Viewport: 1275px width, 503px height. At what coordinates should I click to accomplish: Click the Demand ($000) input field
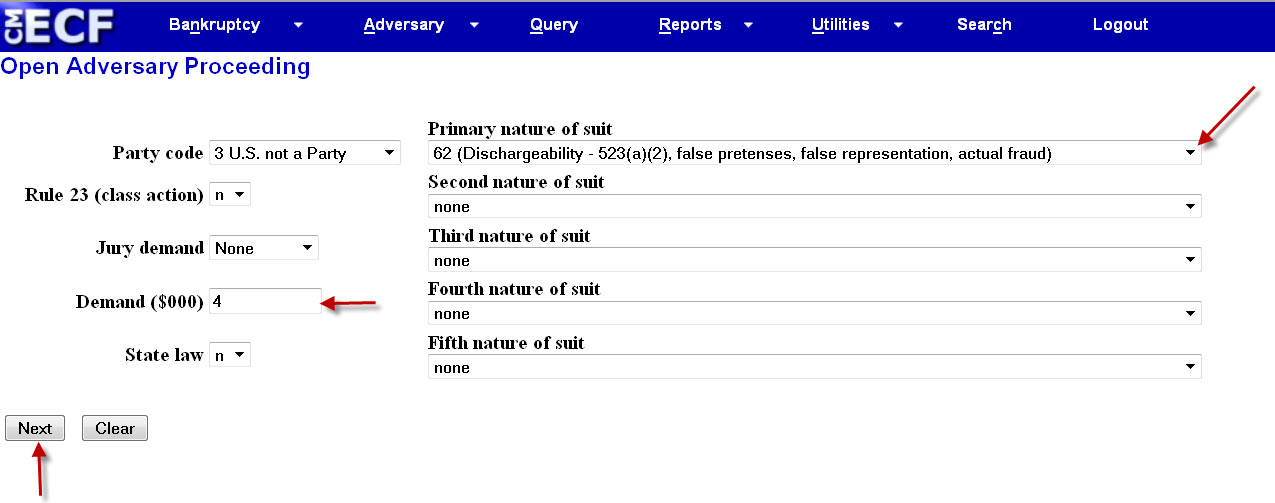(265, 301)
